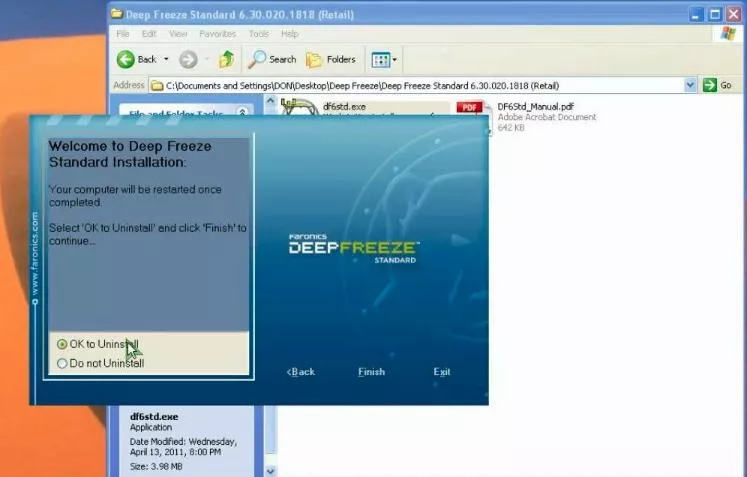Collapse the File and Folder Tasks panel
Screen dimensions: 747x477
click(242, 112)
